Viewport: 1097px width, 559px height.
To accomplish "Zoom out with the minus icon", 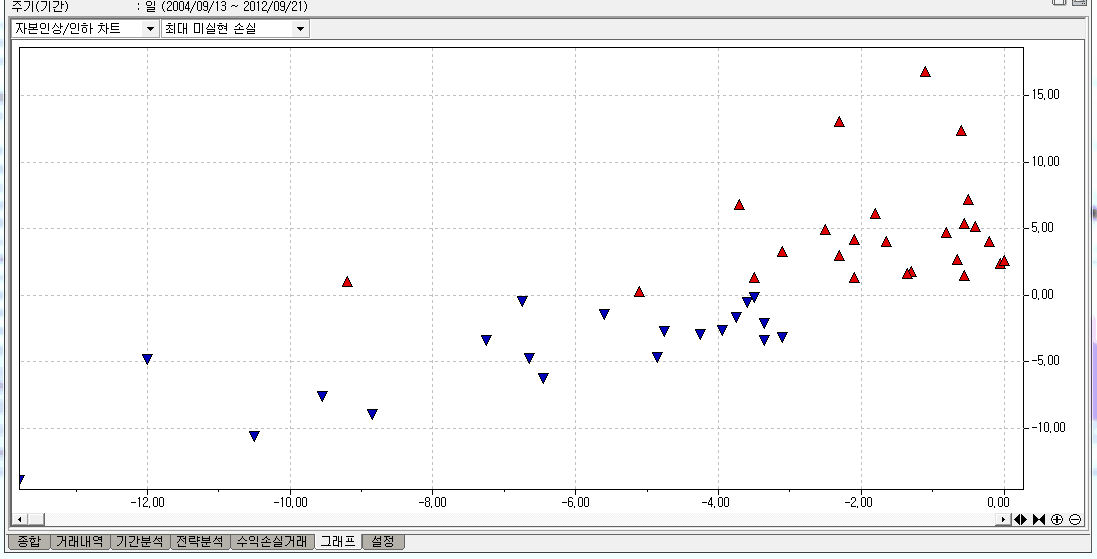I will click(x=1075, y=519).
